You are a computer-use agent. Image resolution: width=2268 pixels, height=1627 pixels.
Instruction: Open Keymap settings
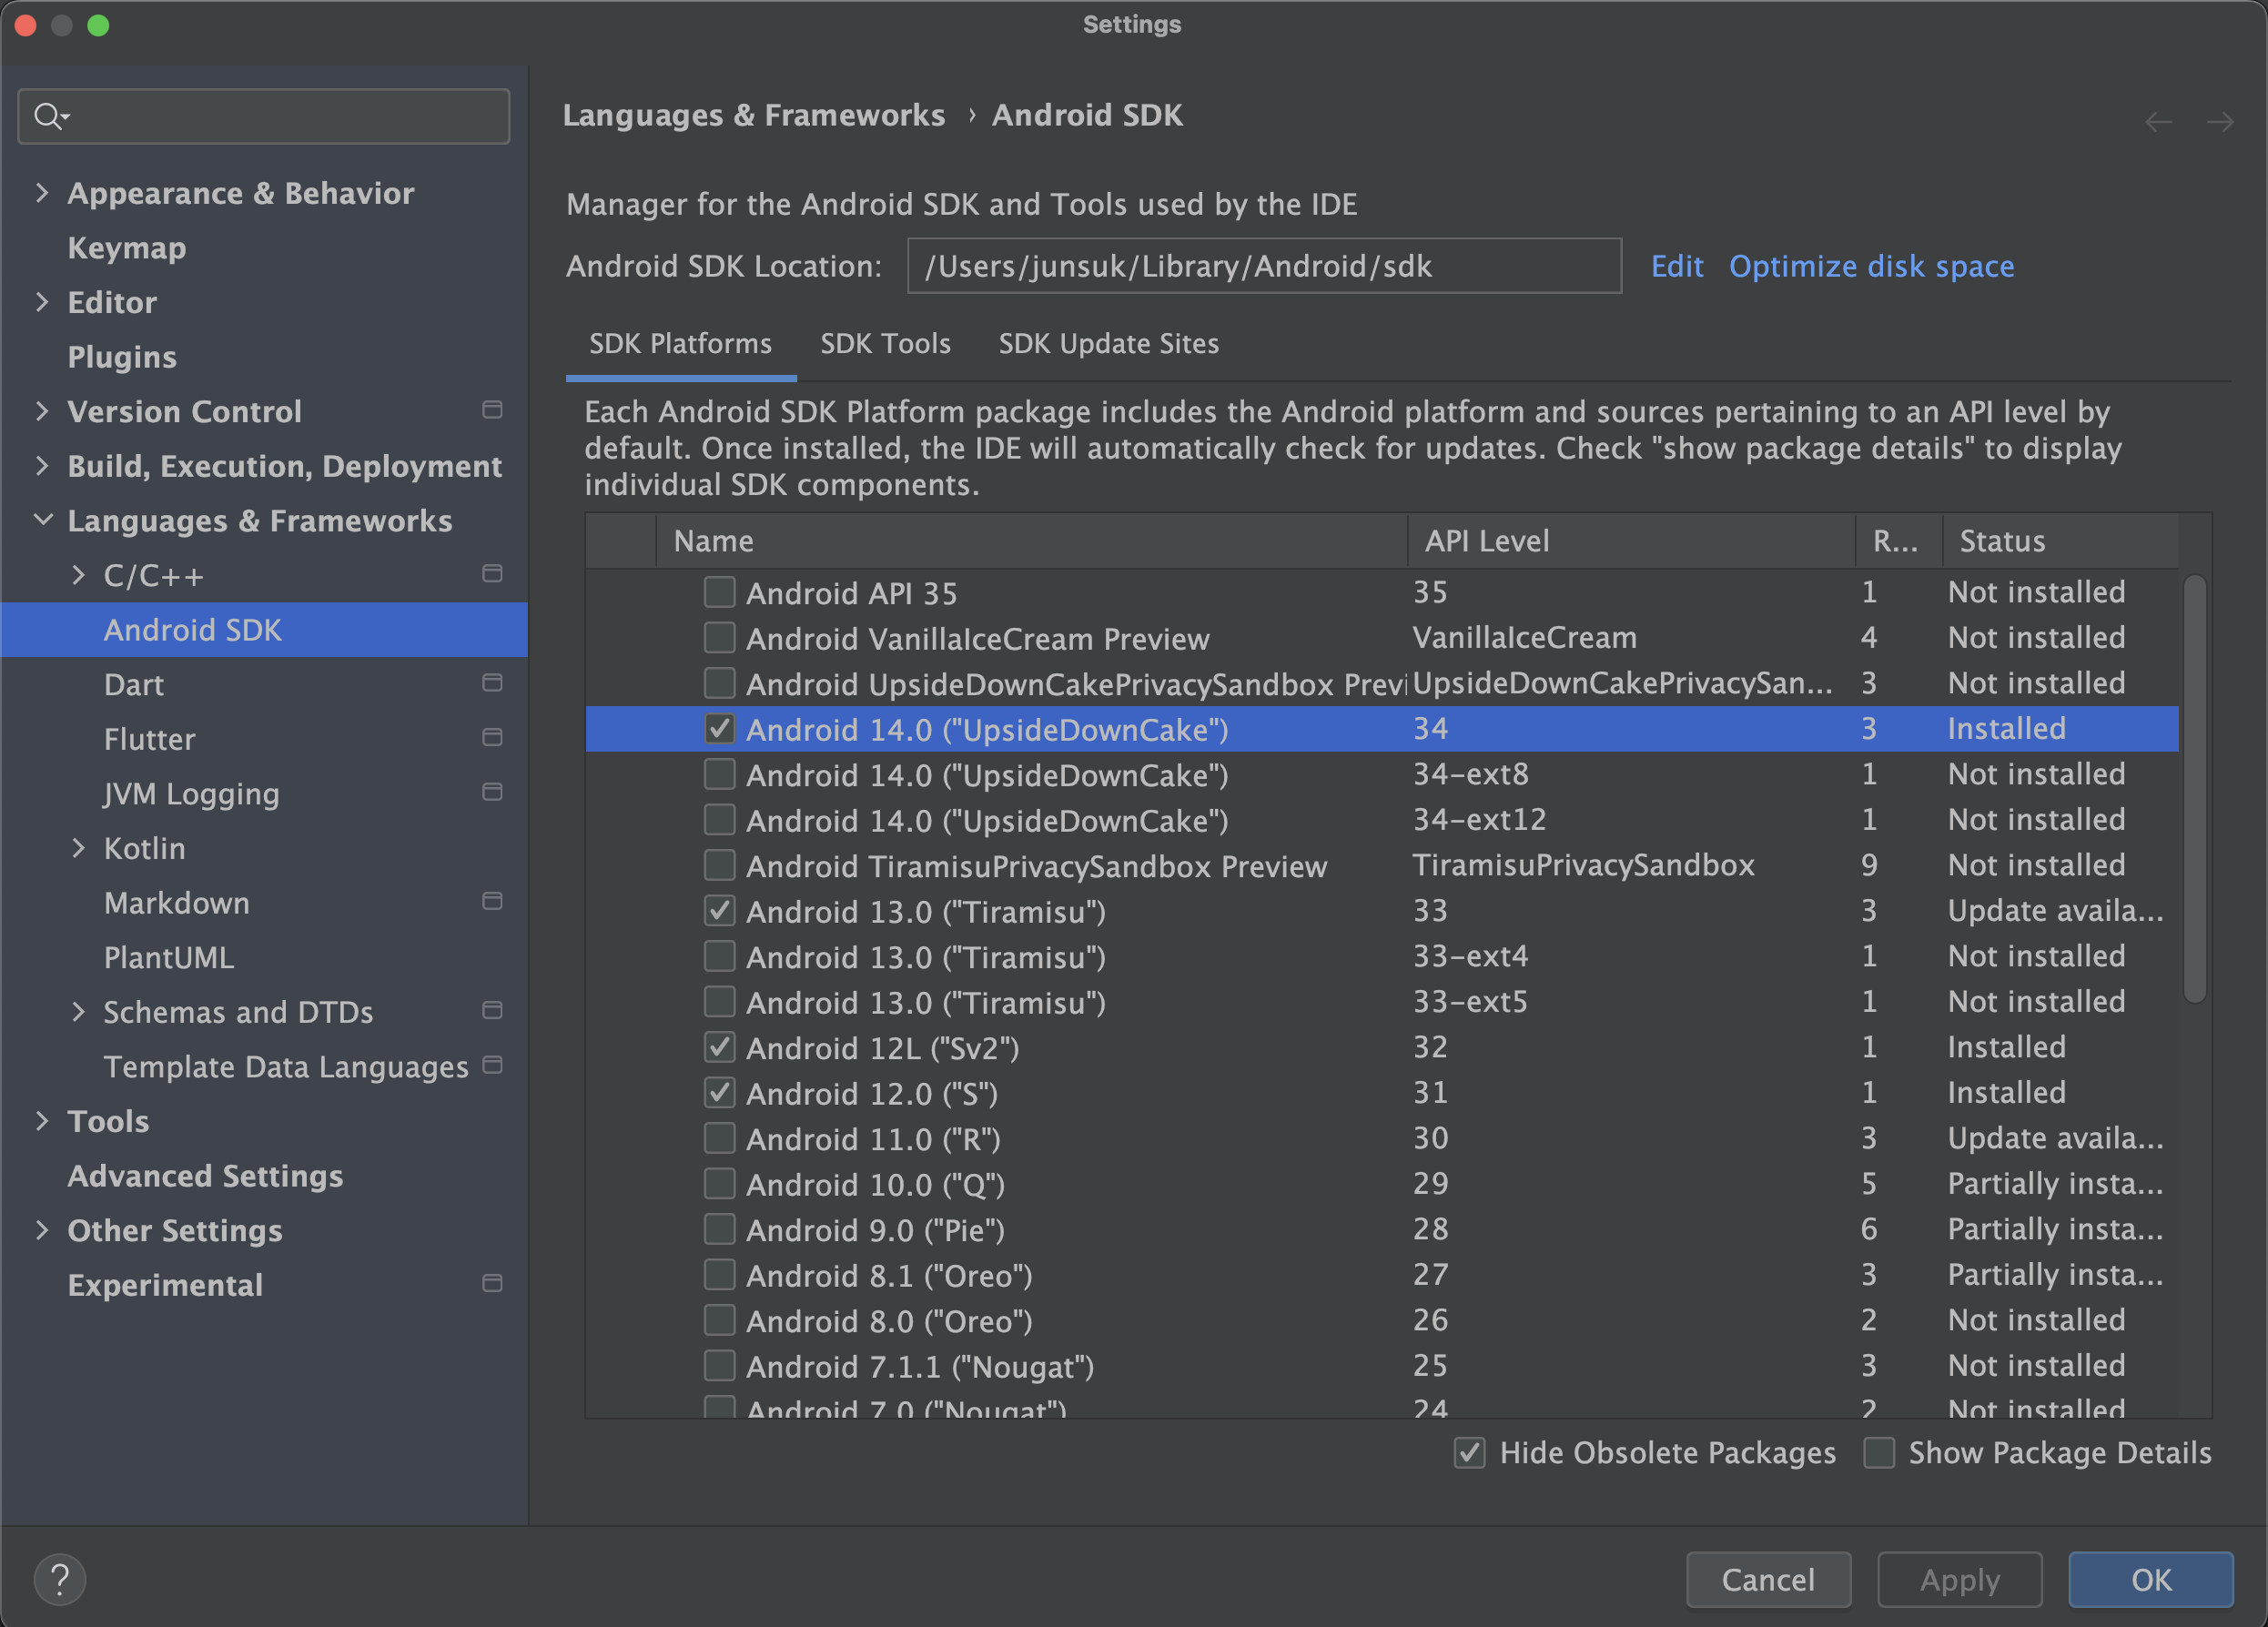tap(127, 247)
